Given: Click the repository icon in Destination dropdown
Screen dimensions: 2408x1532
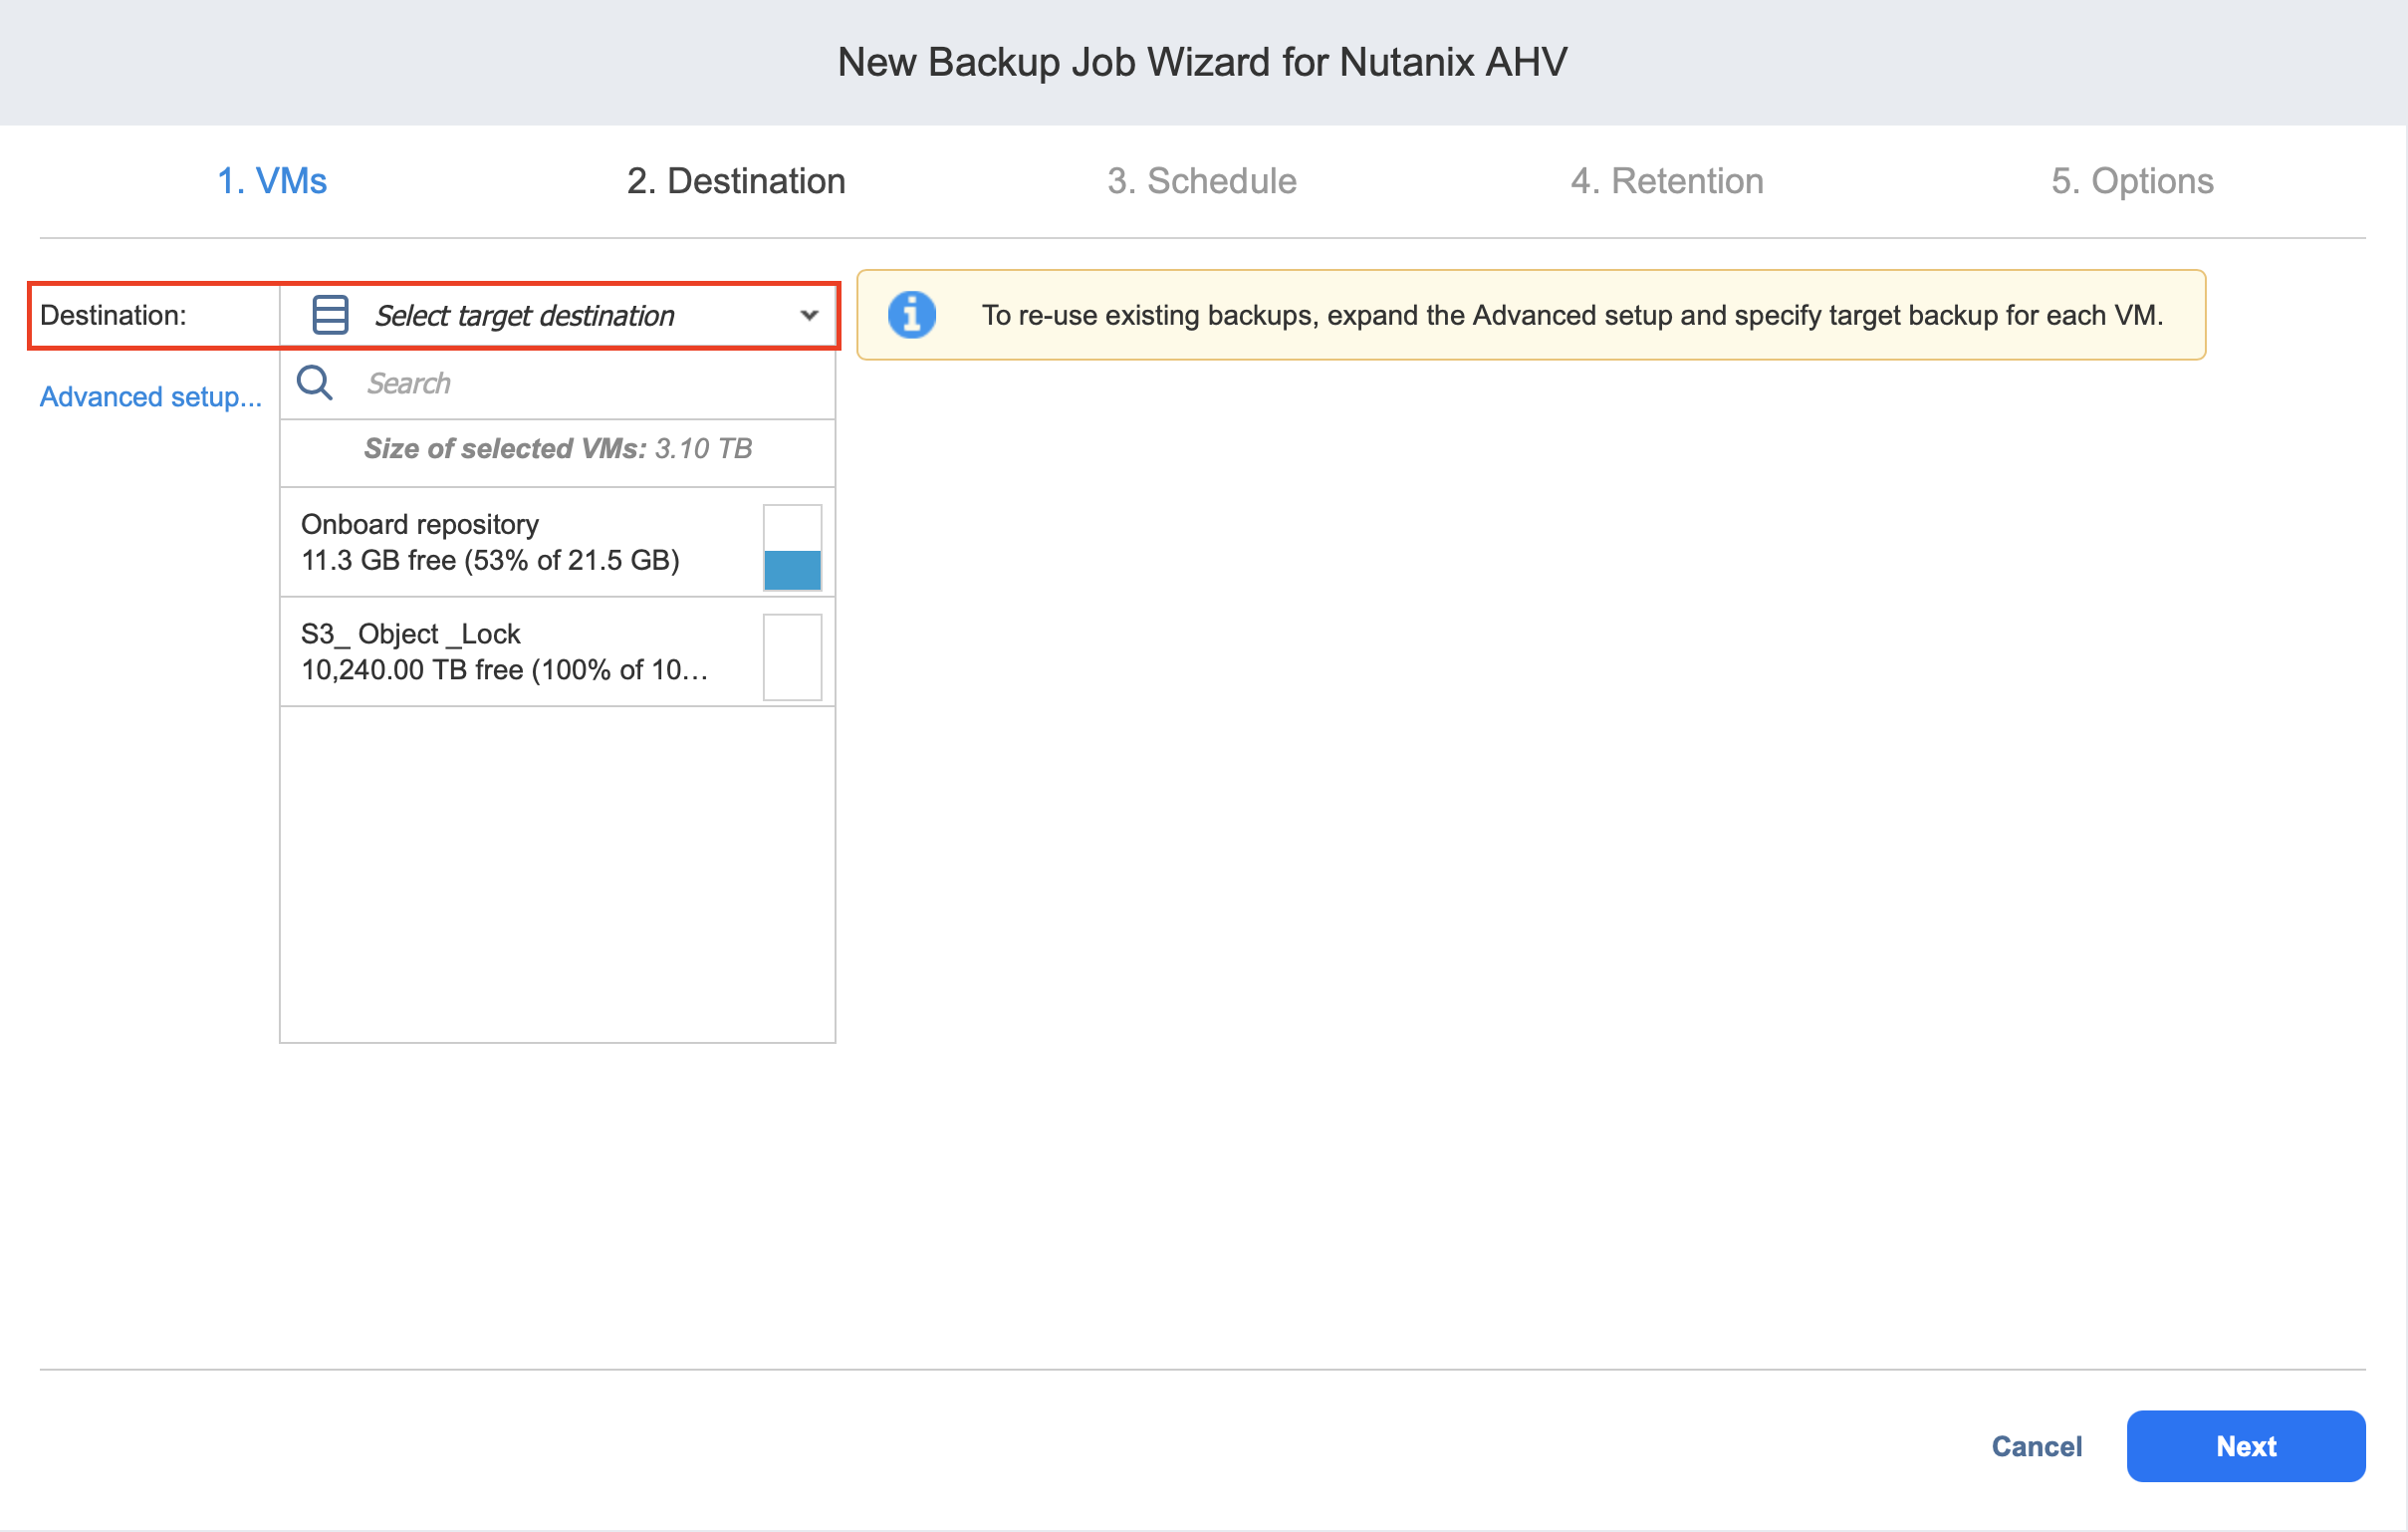Looking at the screenshot, I should [330, 315].
